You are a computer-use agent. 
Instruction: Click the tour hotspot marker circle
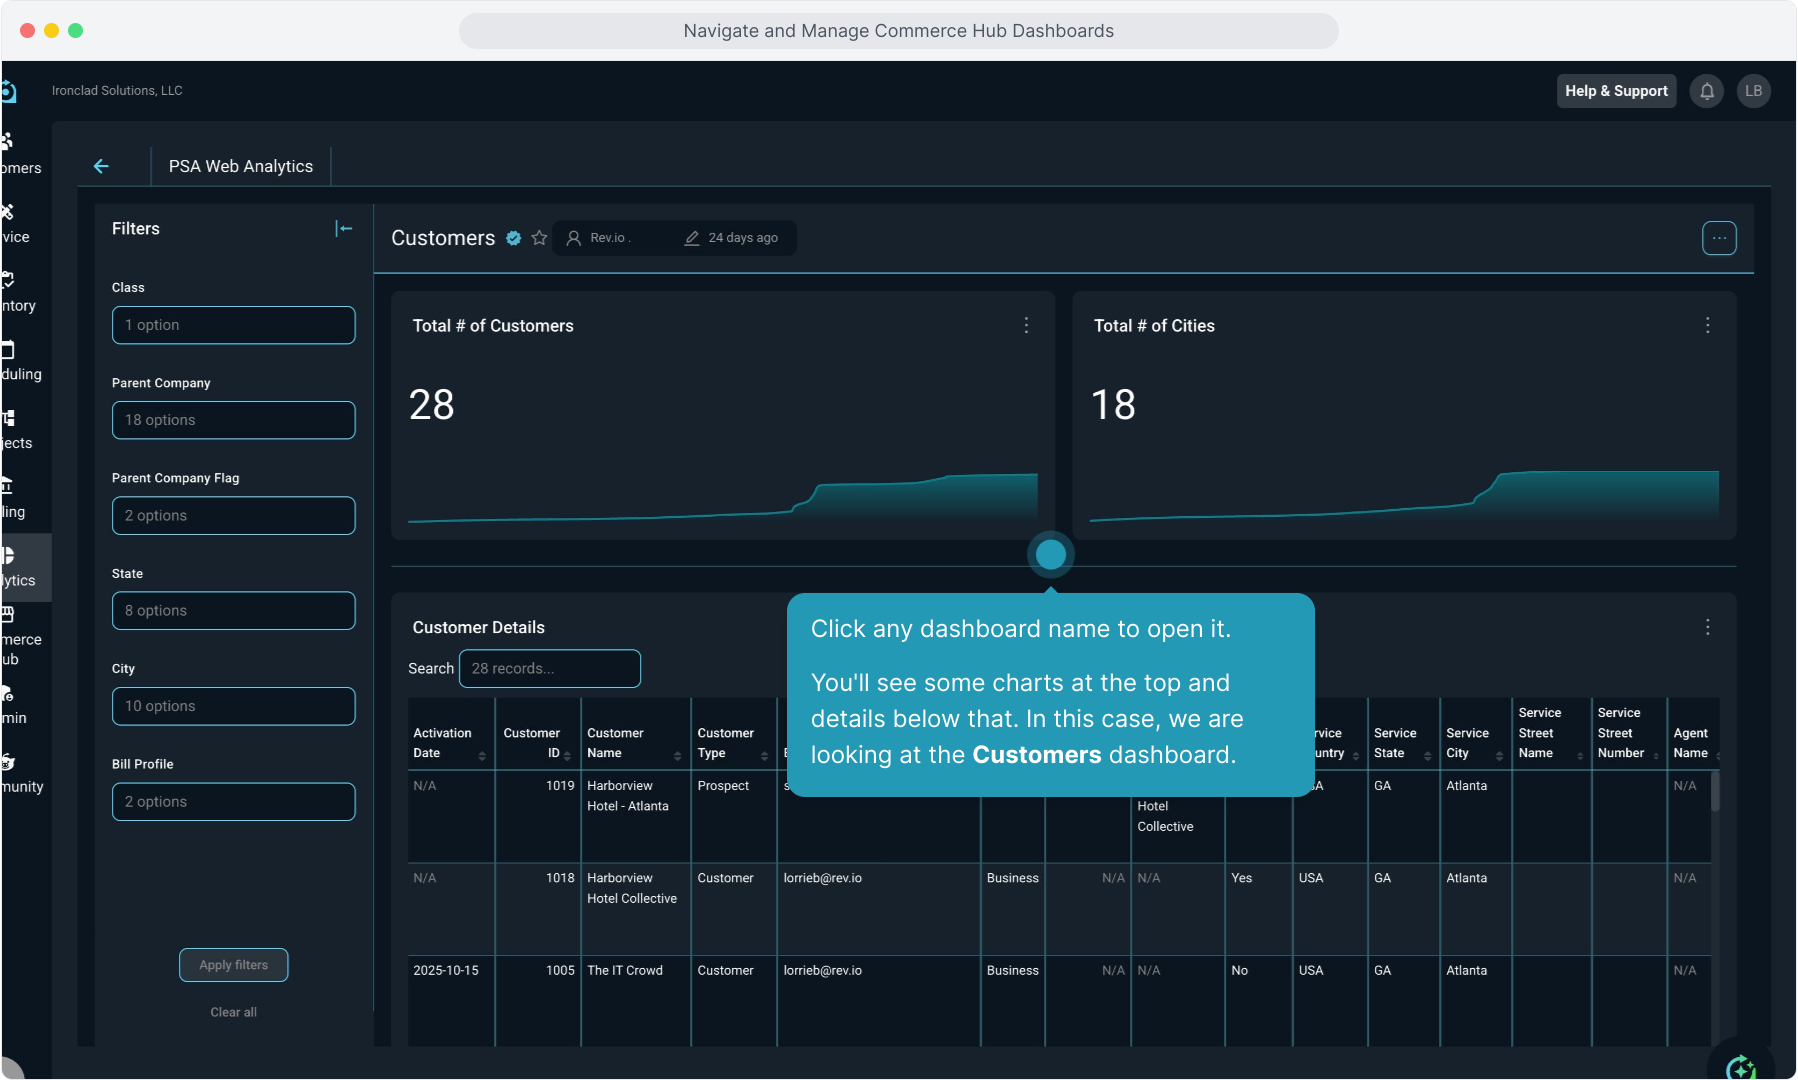1050,554
